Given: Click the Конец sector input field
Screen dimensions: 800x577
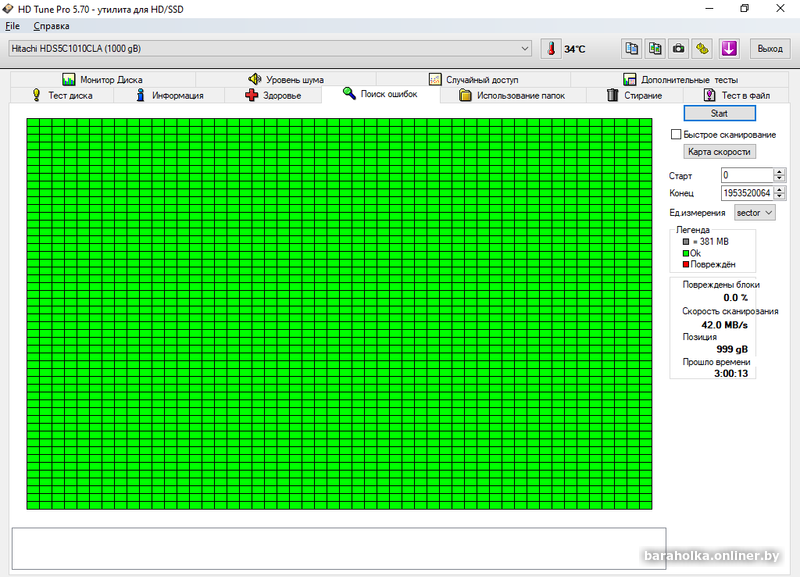Looking at the screenshot, I should (747, 193).
